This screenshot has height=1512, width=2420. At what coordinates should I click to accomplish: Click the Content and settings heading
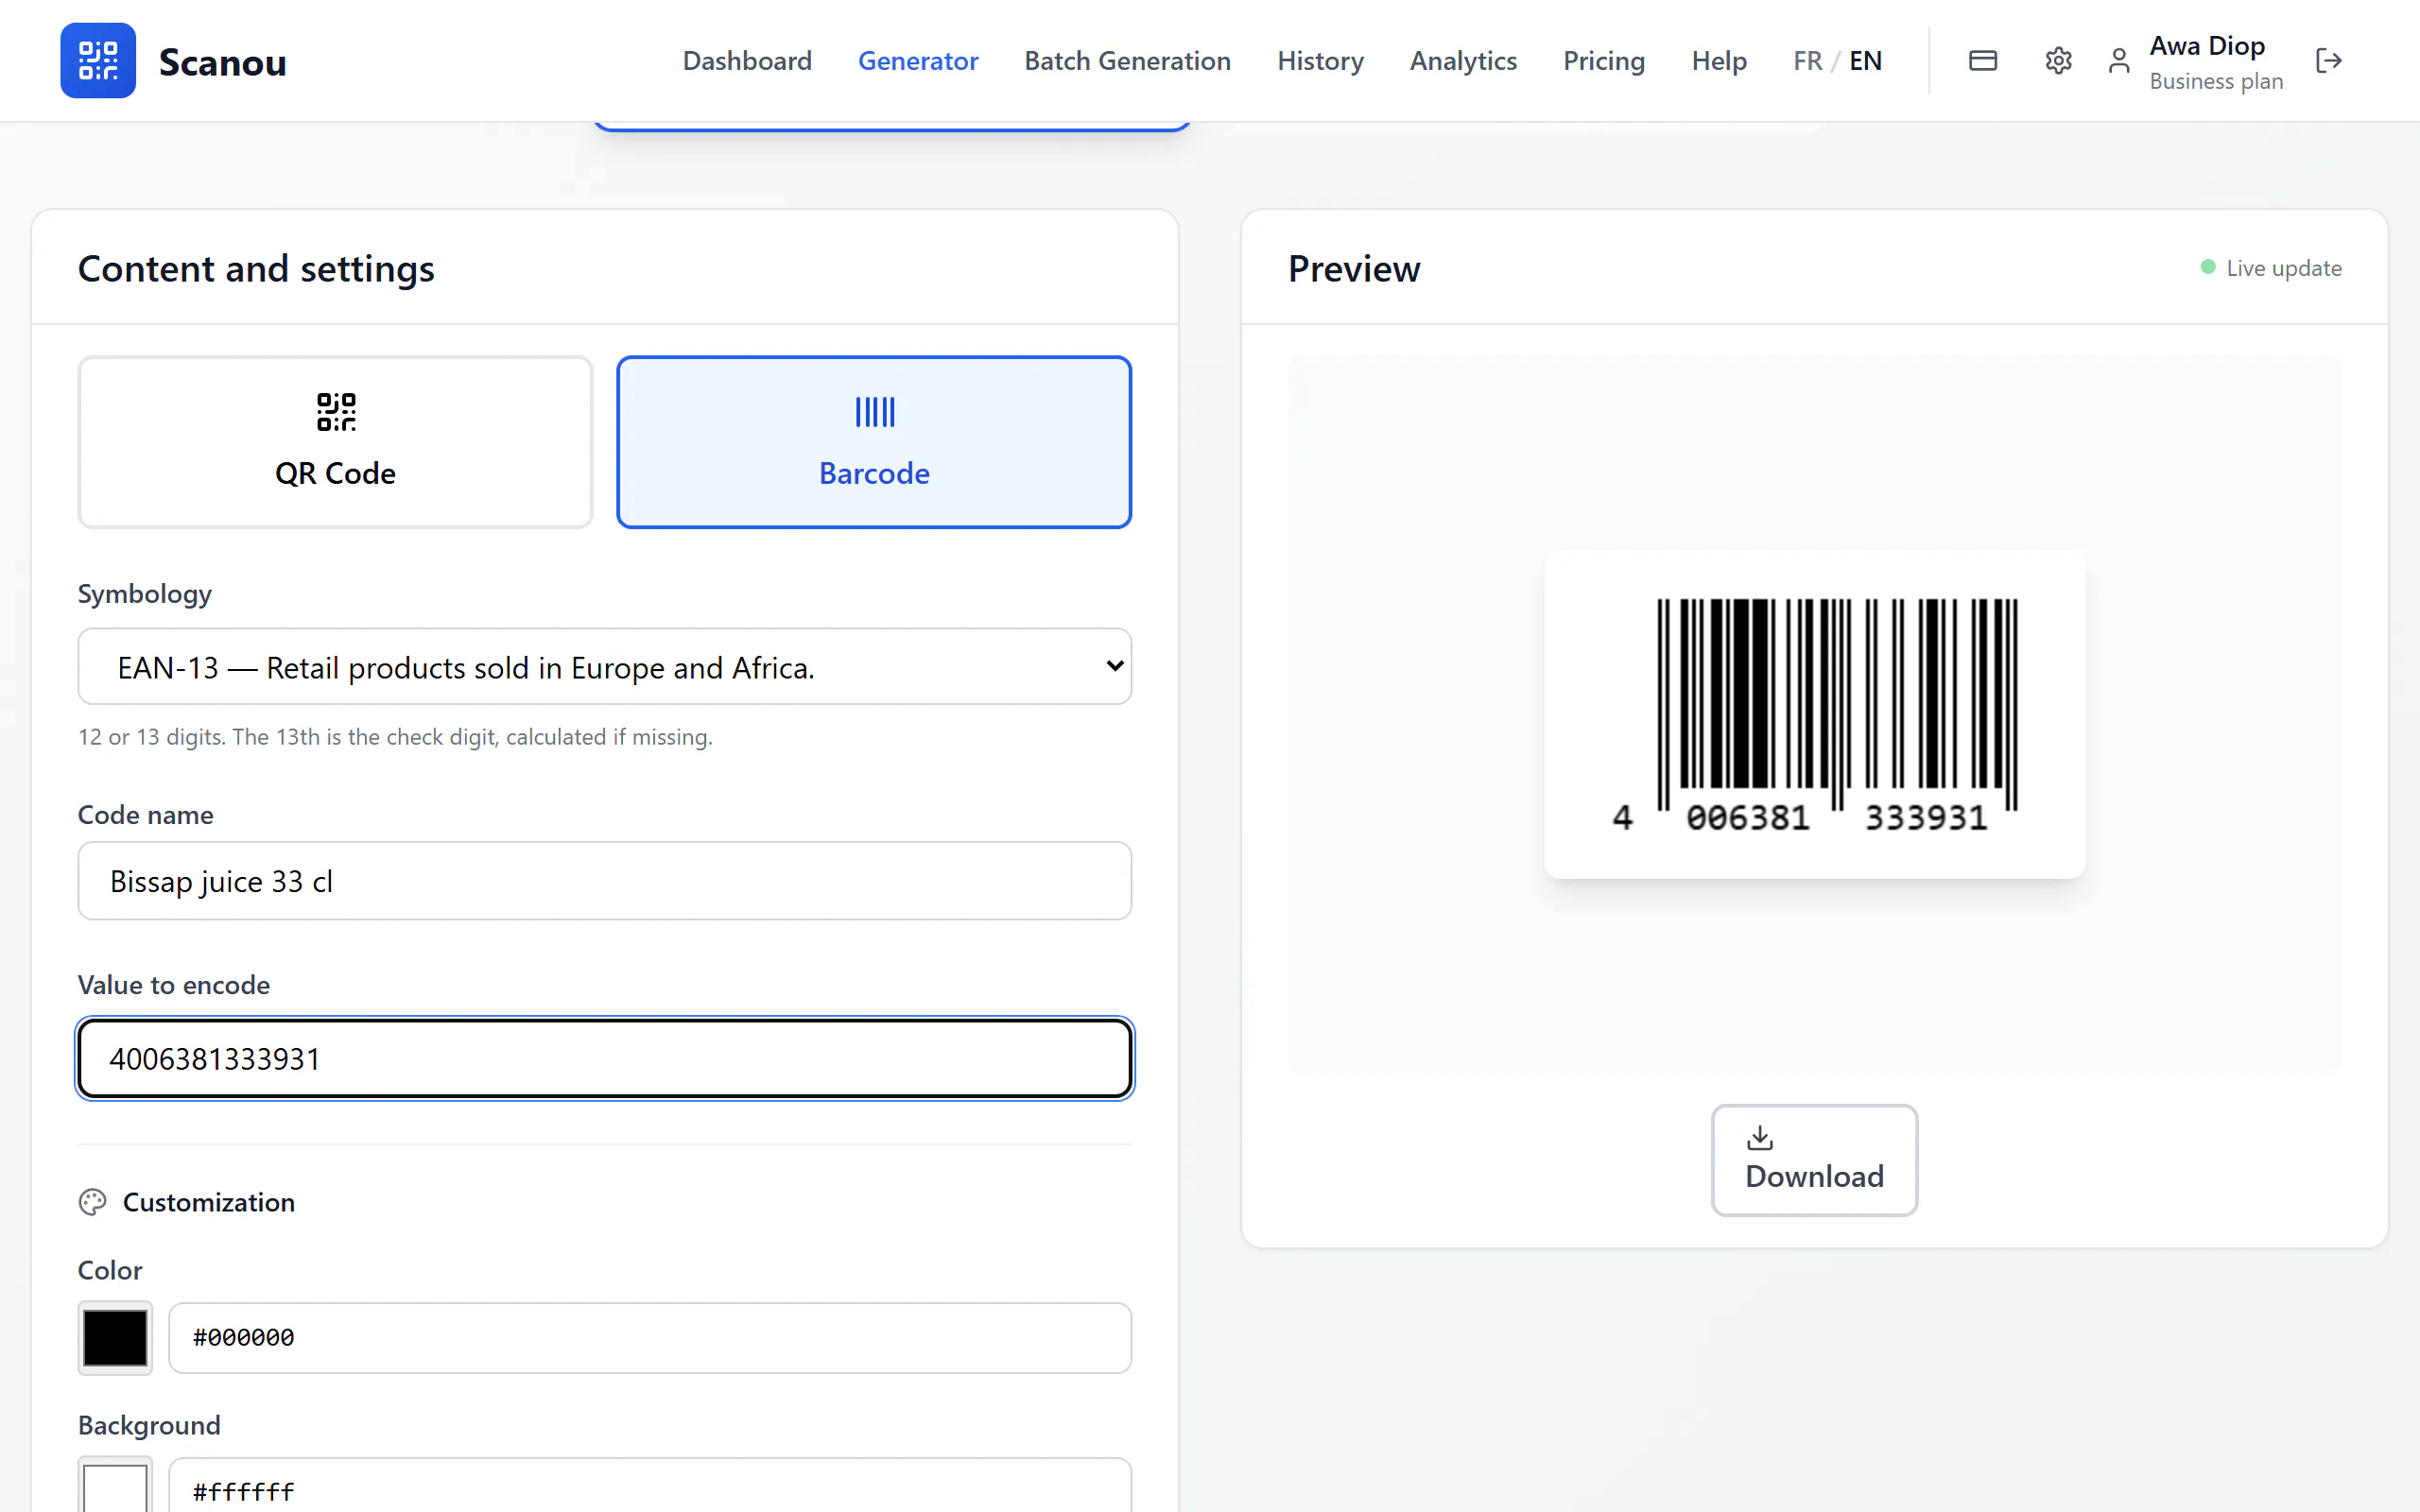point(256,269)
